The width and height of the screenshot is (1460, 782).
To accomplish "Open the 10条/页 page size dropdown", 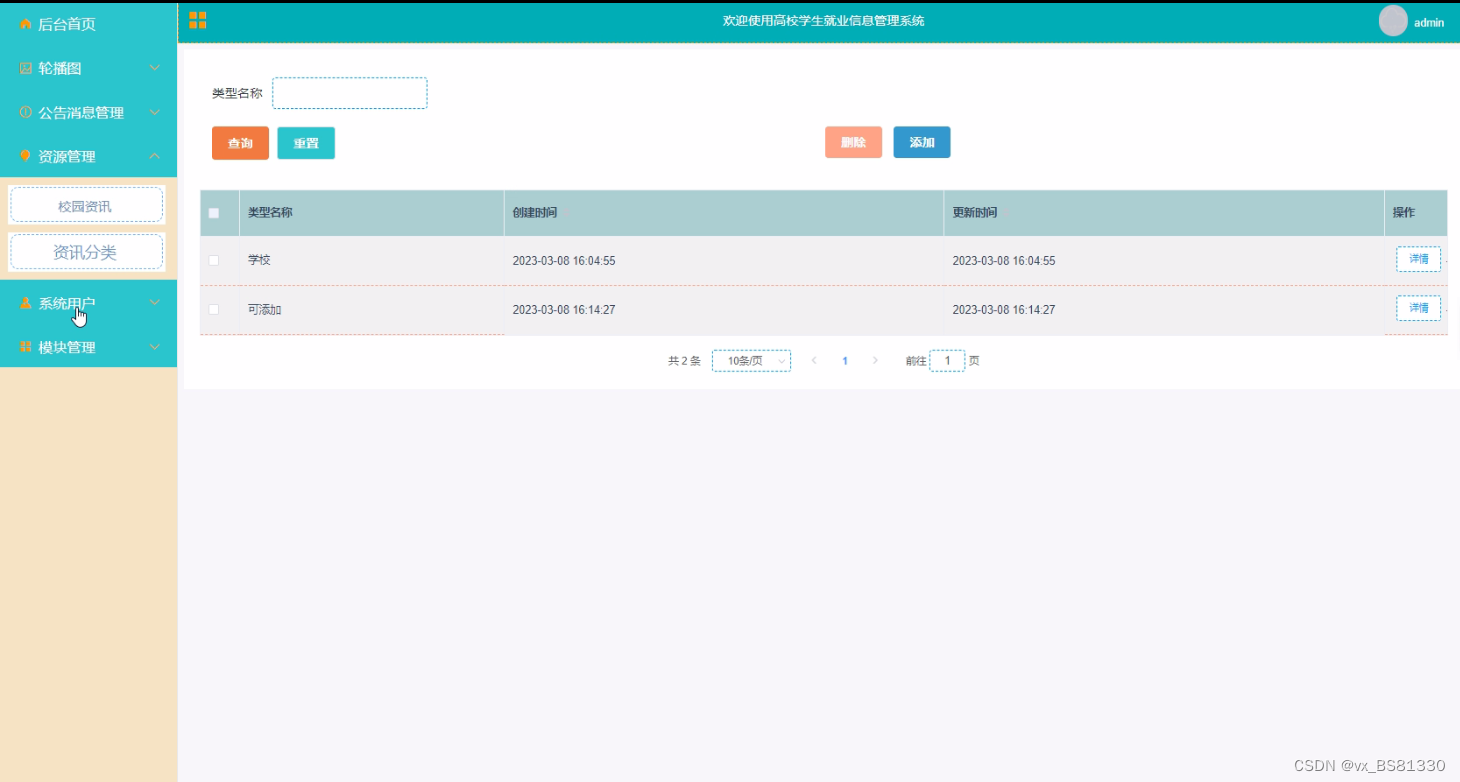I will (x=751, y=361).
